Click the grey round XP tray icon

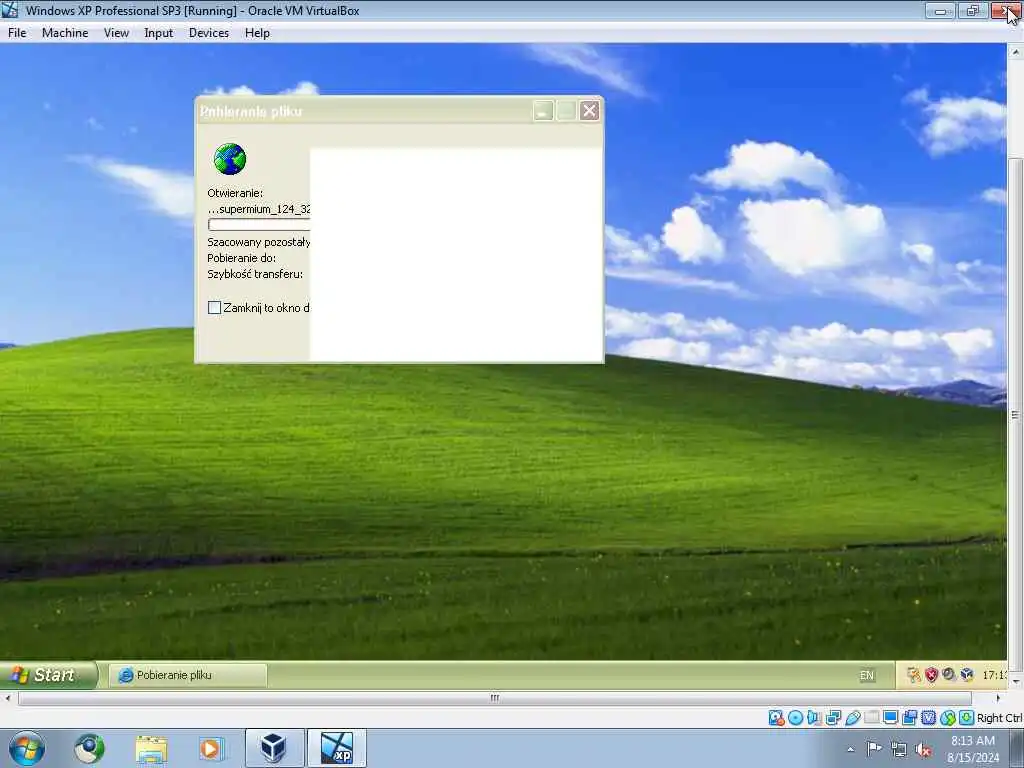pyautogui.click(x=949, y=675)
